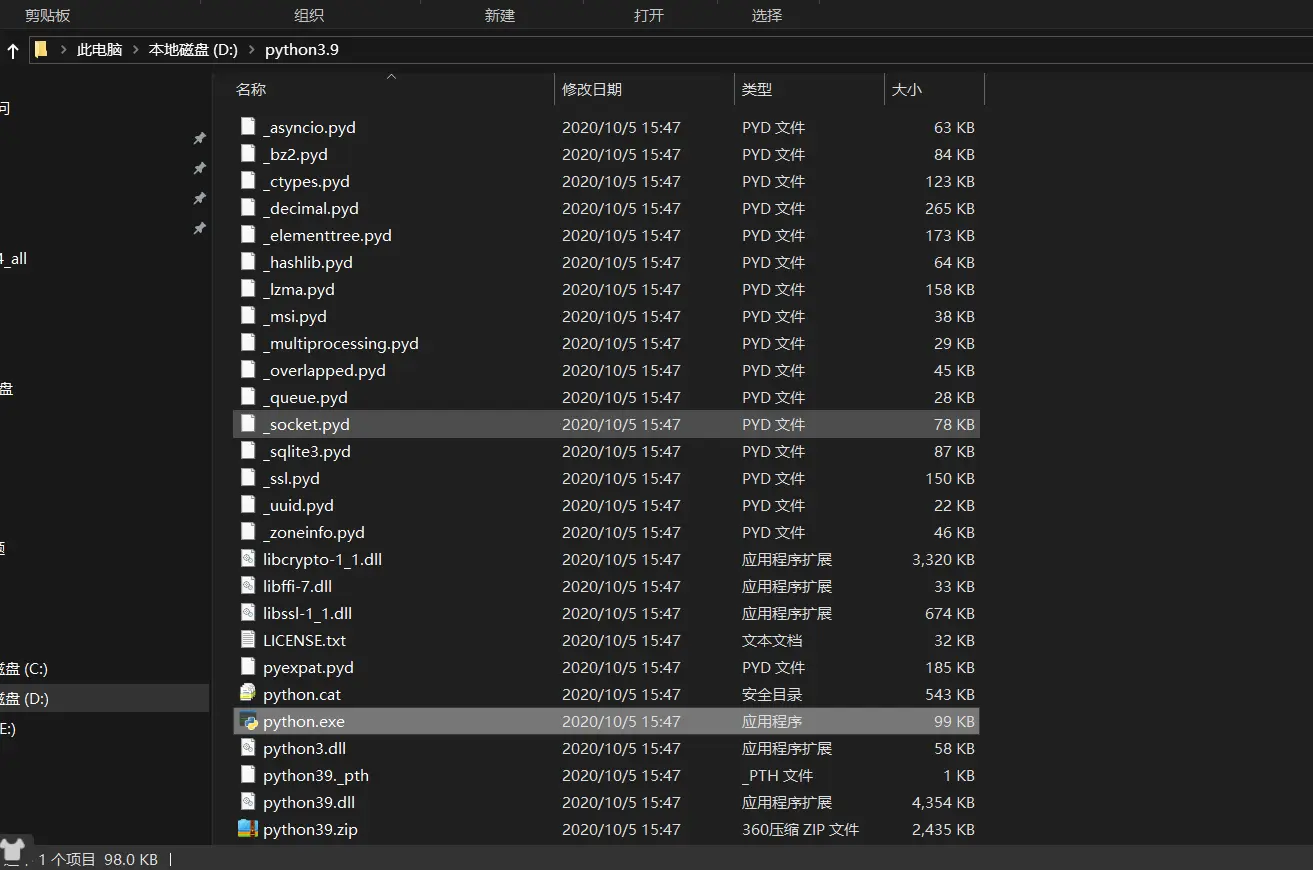Expand chevron after 此电脑 in address bar
Viewport: 1313px width, 870px height.
(135, 49)
